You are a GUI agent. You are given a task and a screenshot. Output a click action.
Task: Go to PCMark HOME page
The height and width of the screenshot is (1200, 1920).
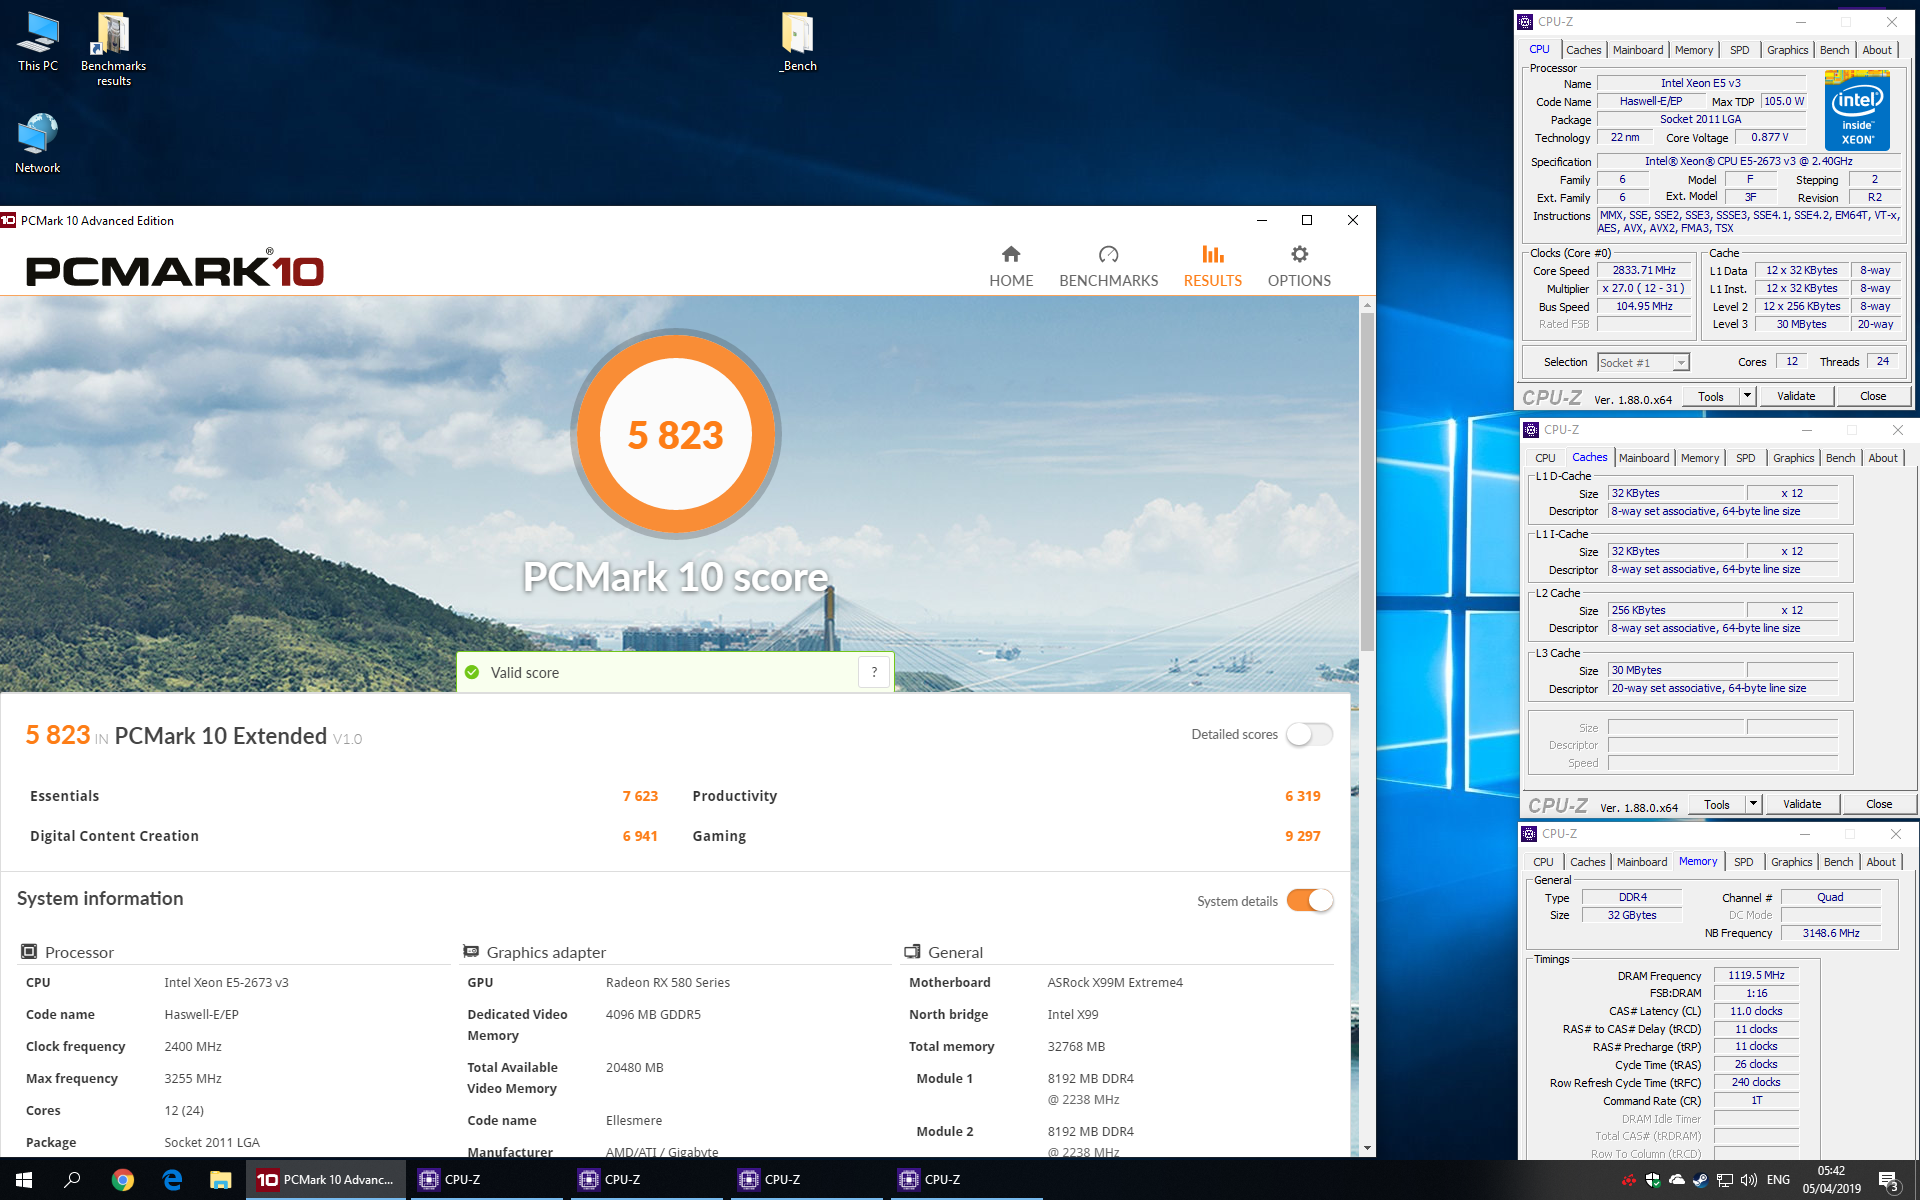click(1011, 267)
